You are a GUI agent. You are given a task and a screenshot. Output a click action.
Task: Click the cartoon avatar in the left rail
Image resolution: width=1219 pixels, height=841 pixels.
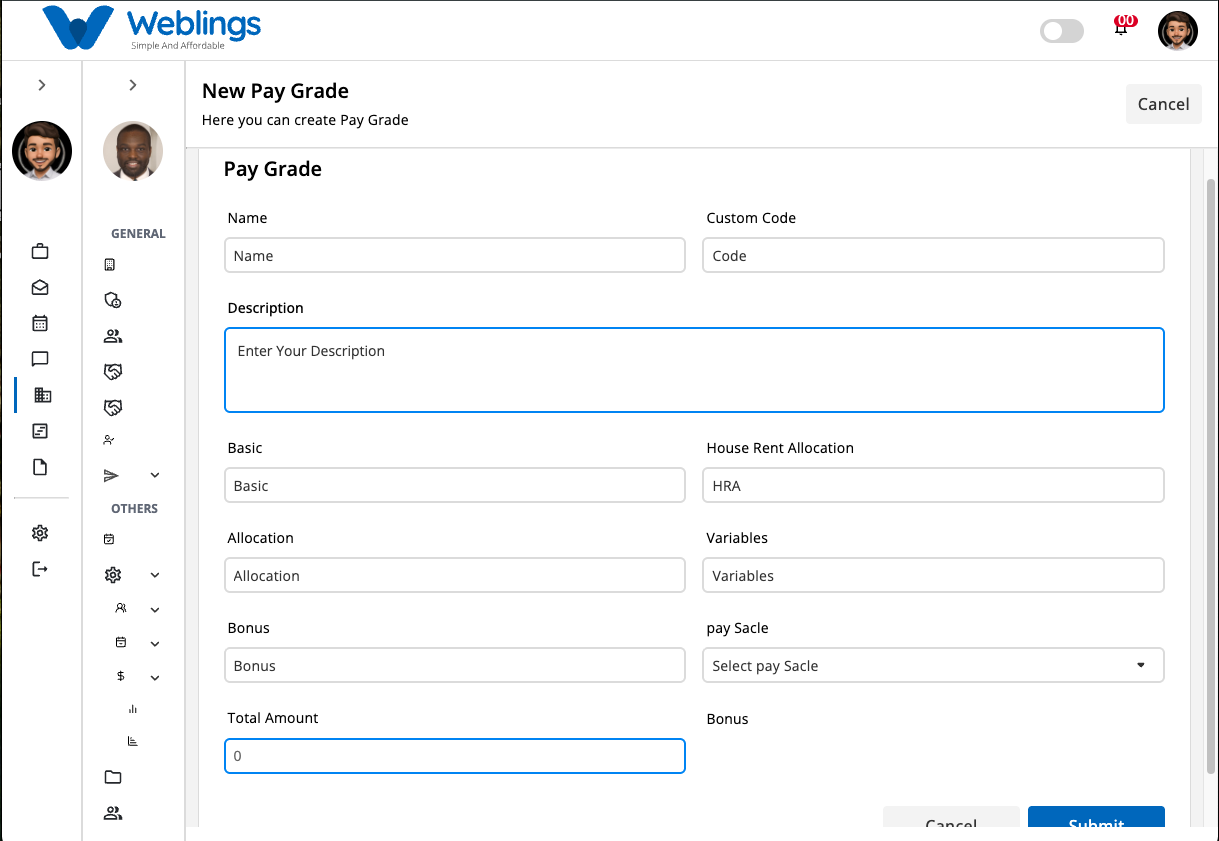pyautogui.click(x=42, y=151)
